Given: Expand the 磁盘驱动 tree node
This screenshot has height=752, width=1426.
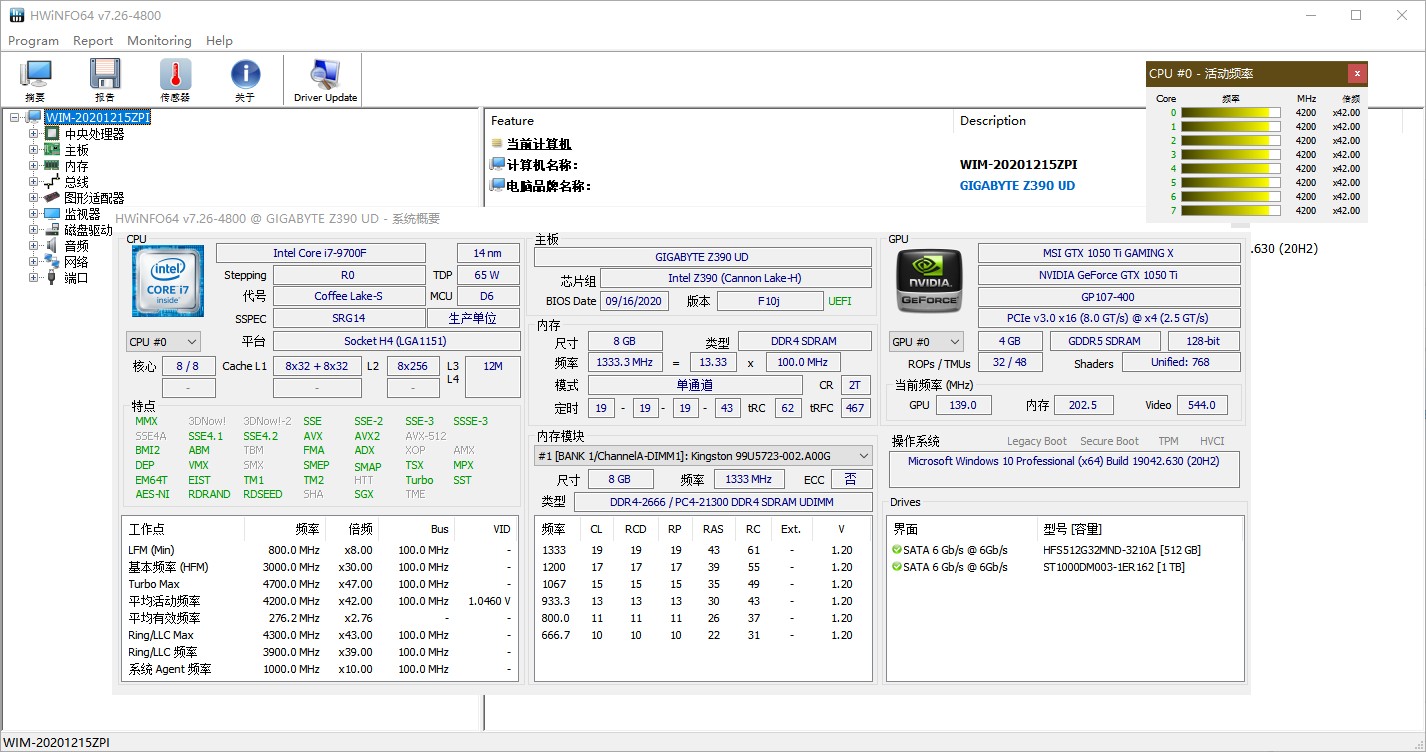Looking at the screenshot, I should click(33, 230).
